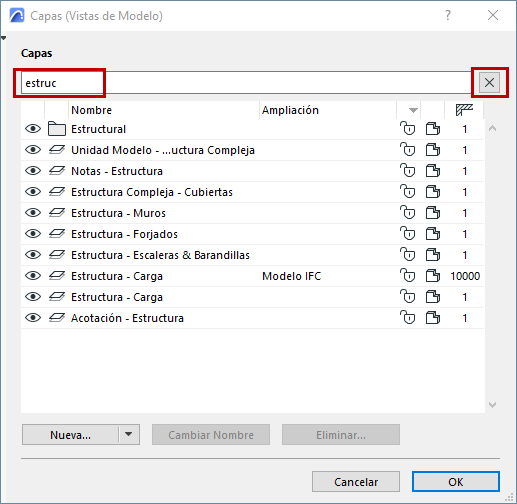Screen dimensions: 517x504
Task: Click the Nueva... button
Action: coord(70,435)
